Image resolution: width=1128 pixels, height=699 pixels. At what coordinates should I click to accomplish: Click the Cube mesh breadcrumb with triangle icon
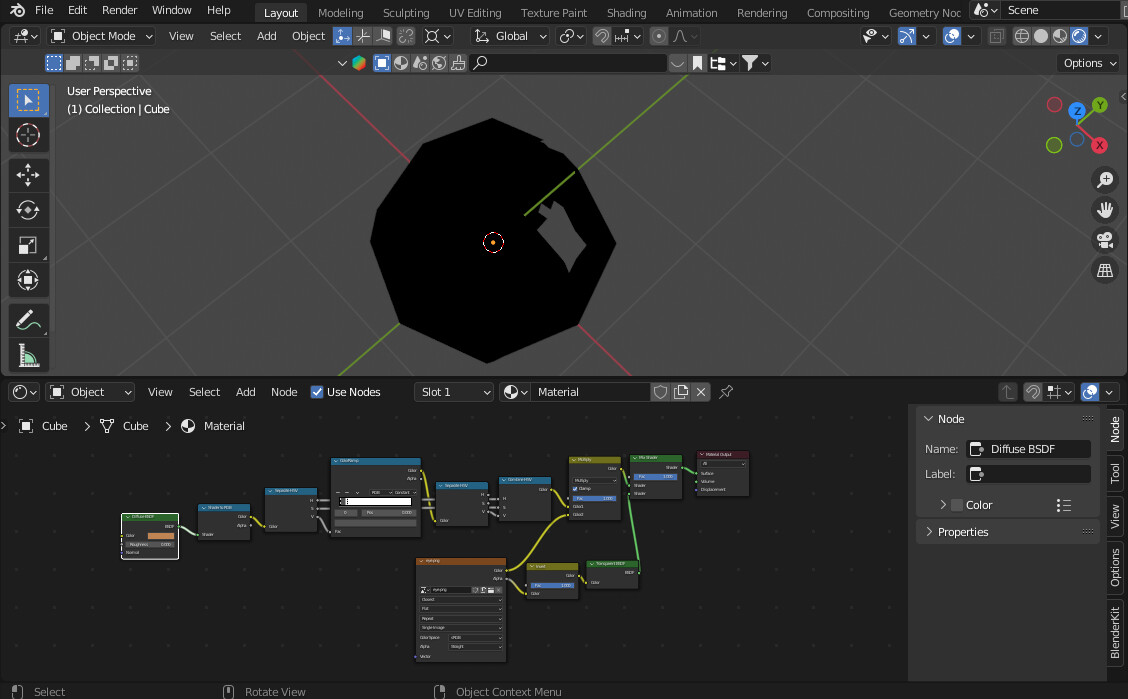coord(124,426)
